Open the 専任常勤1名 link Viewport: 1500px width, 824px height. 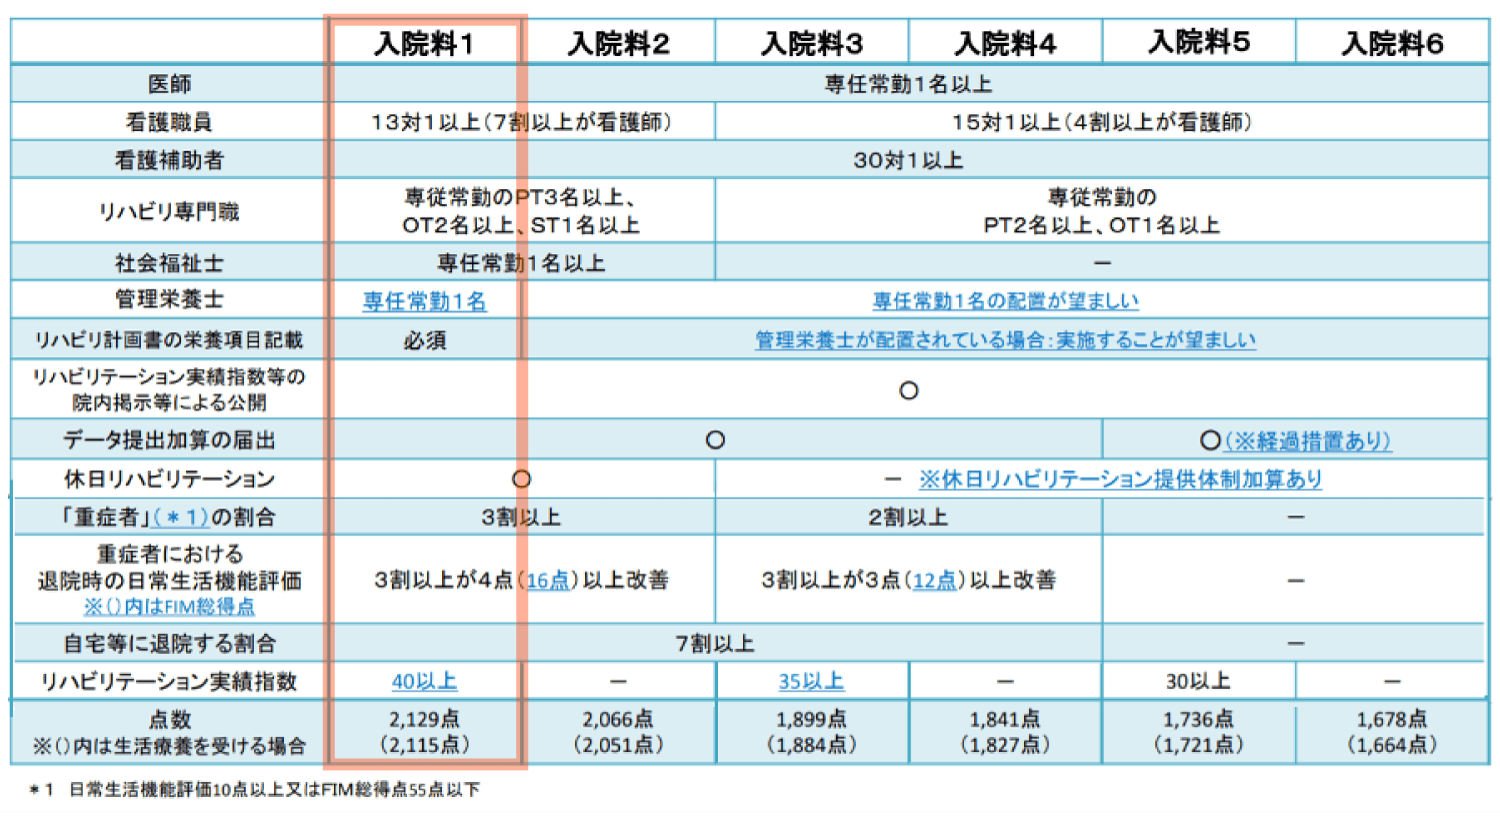pos(425,301)
